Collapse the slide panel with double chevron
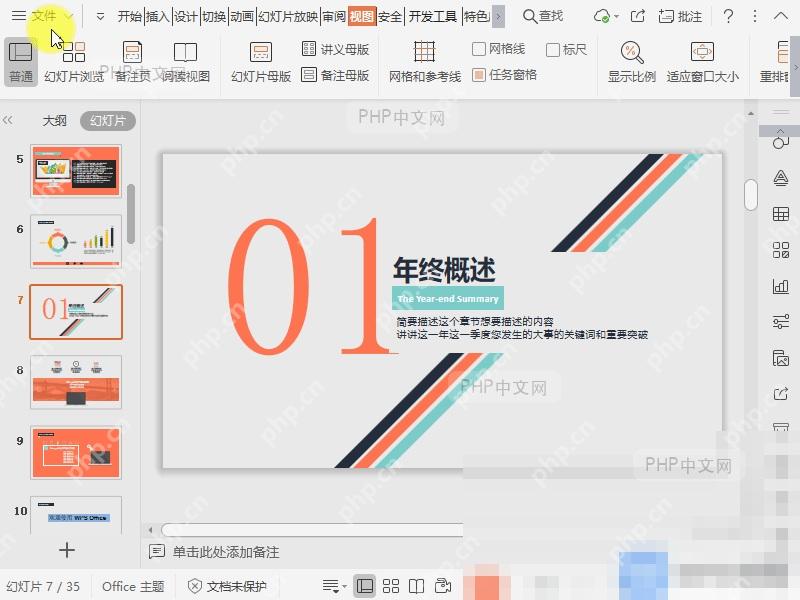The height and width of the screenshot is (600, 800). click(x=8, y=120)
